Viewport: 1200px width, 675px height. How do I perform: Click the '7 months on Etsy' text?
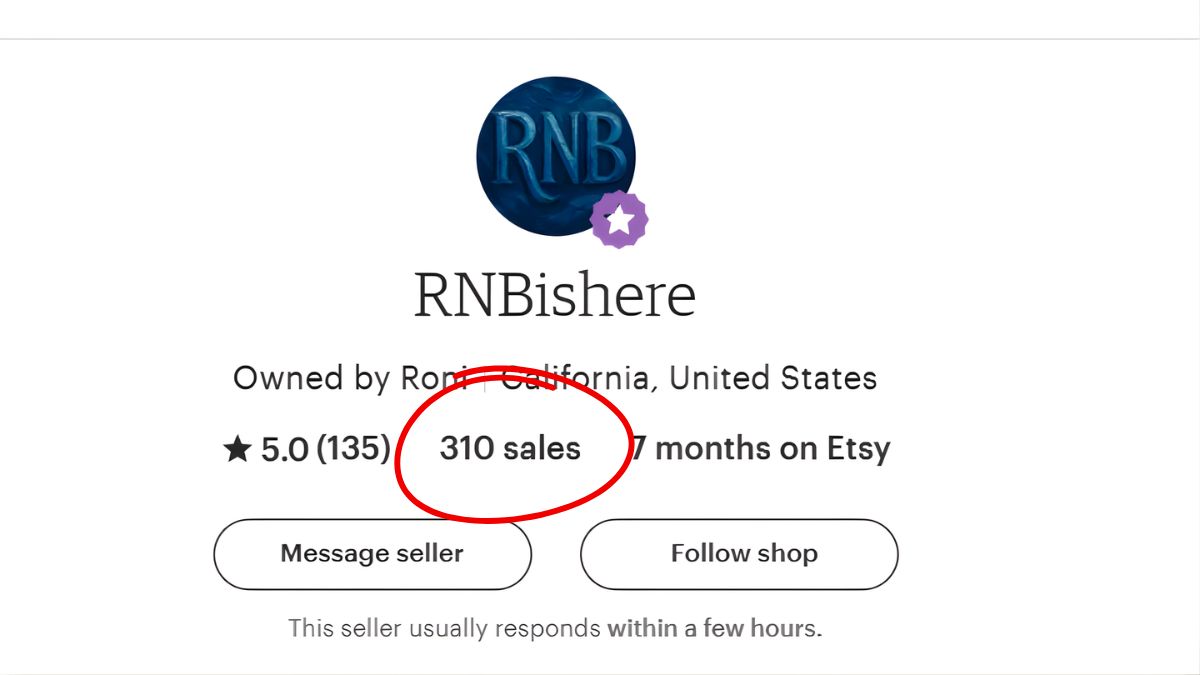(x=760, y=449)
